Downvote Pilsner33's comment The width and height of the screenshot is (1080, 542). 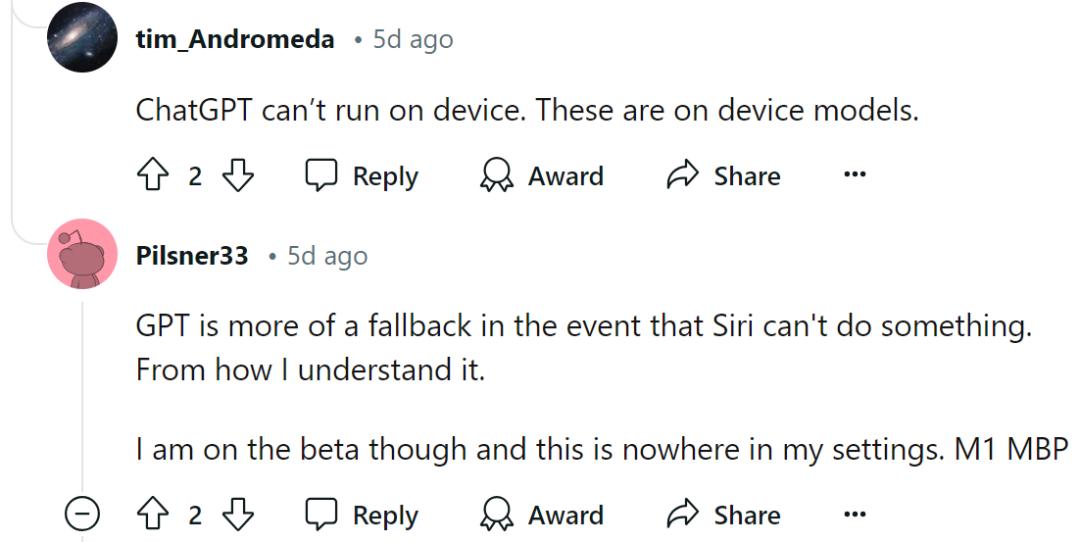click(237, 516)
